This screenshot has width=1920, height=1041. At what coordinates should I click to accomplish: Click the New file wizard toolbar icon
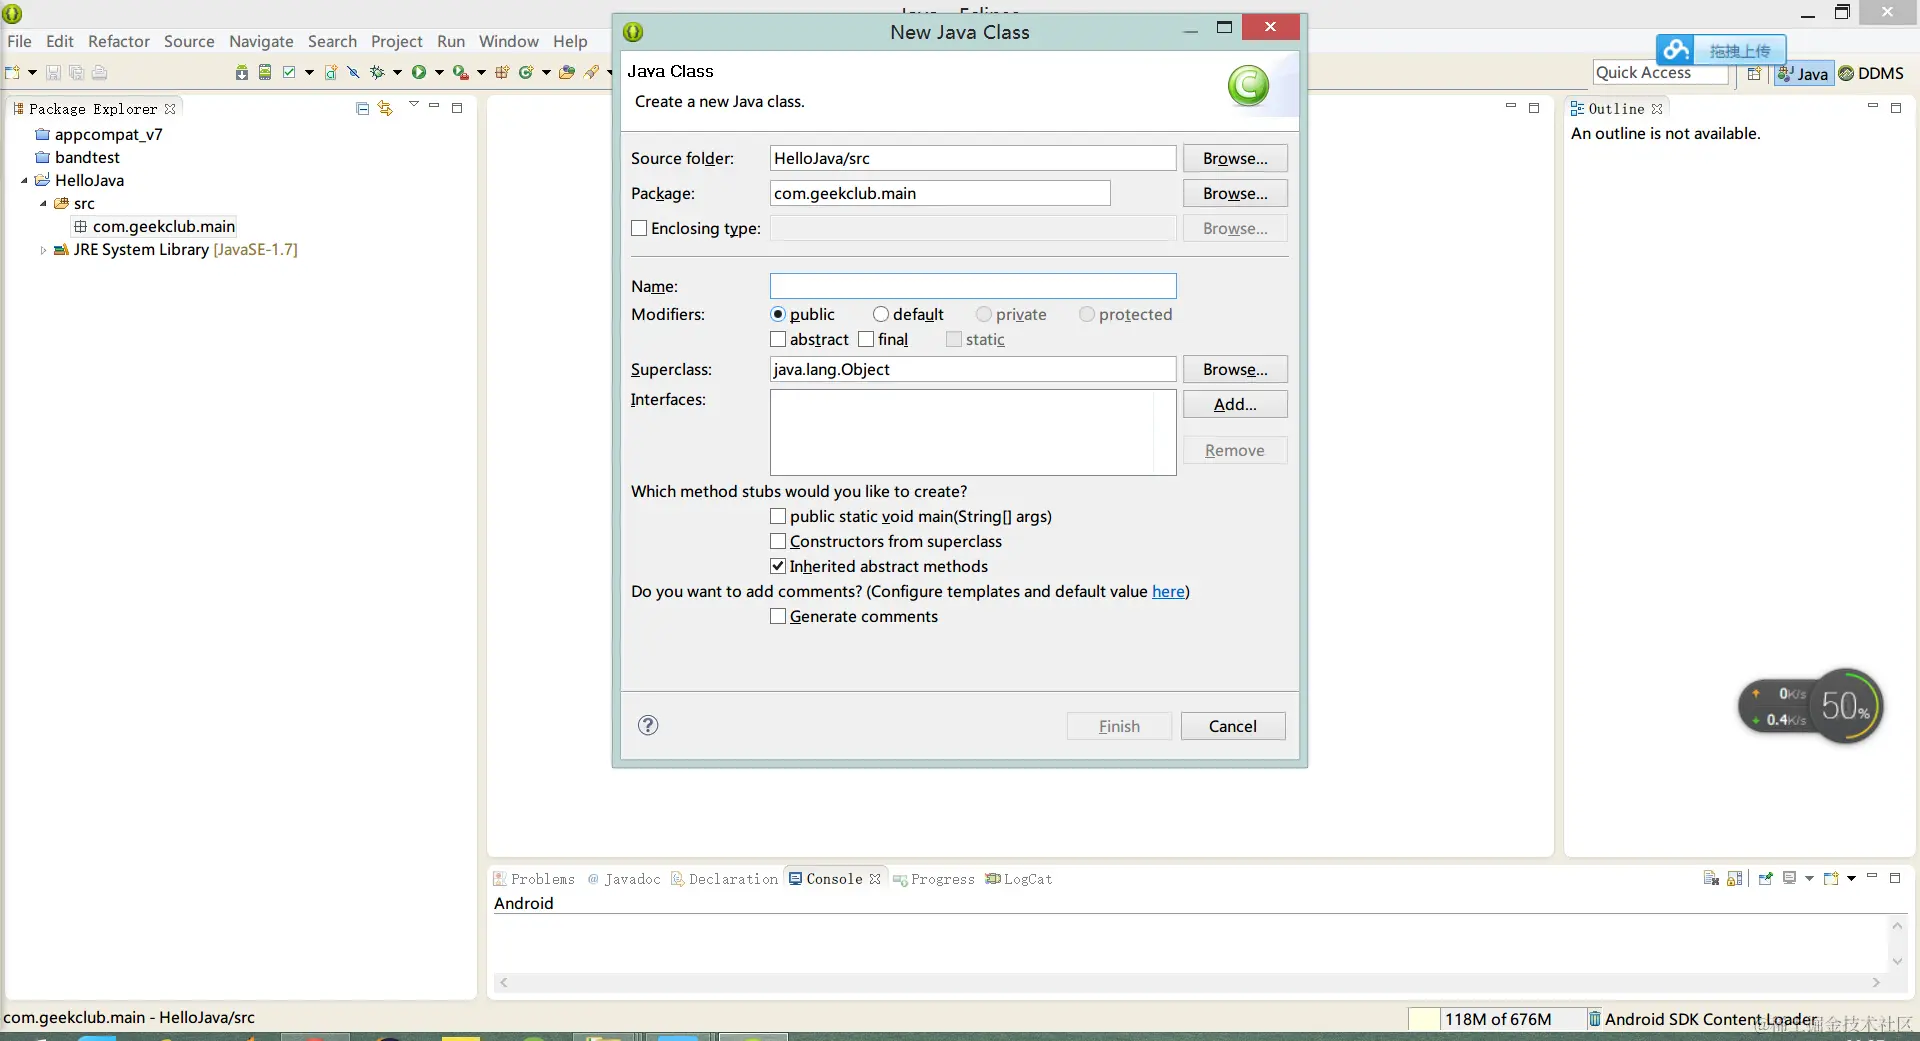click(13, 72)
